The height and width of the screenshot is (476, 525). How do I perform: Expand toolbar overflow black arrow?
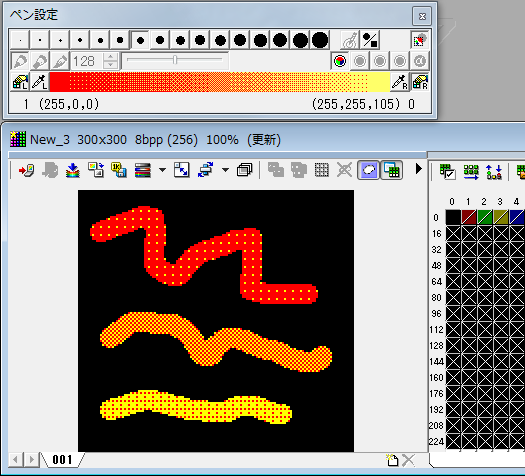[x=419, y=169]
